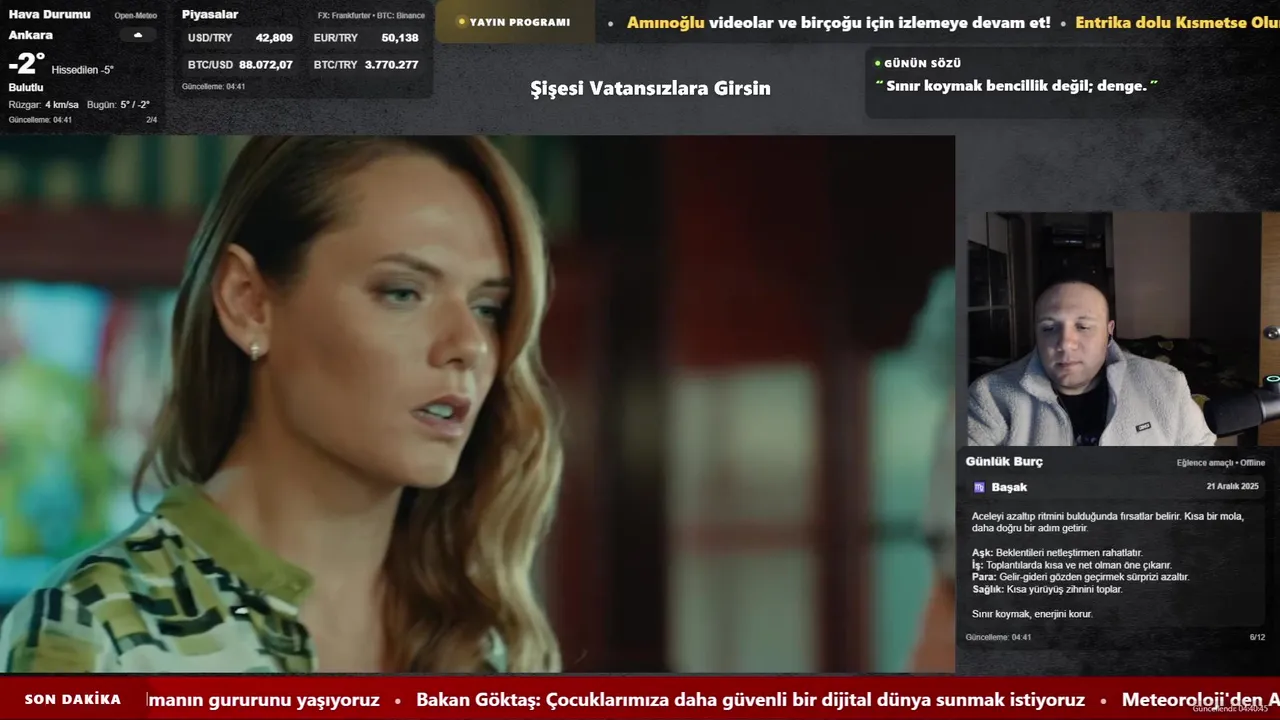This screenshot has height=720, width=1280.
Task: Click the Sınır koymak bencillik değil quote
Action: pyautogui.click(x=1016, y=86)
